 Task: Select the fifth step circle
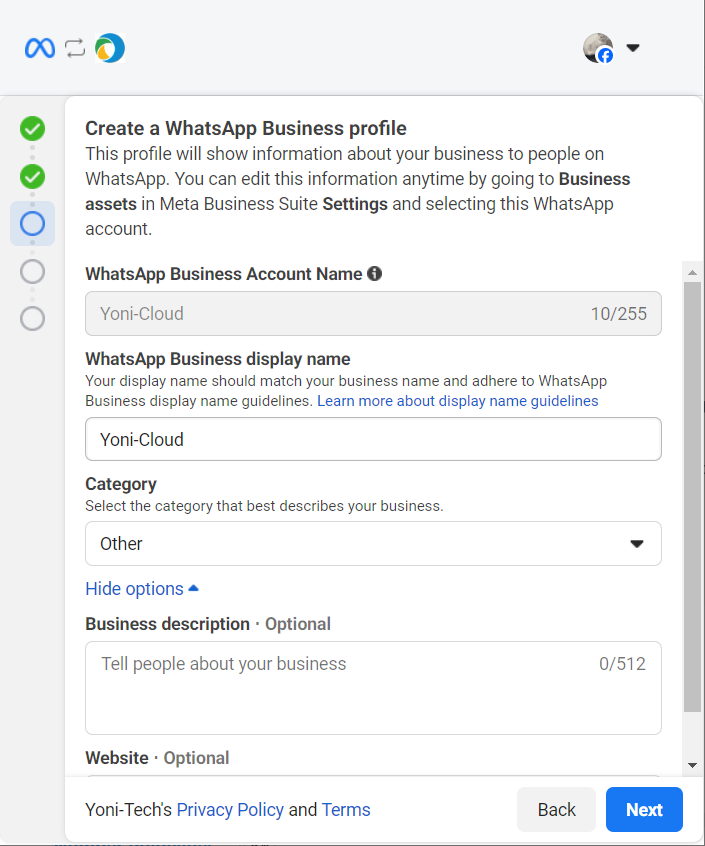32,318
